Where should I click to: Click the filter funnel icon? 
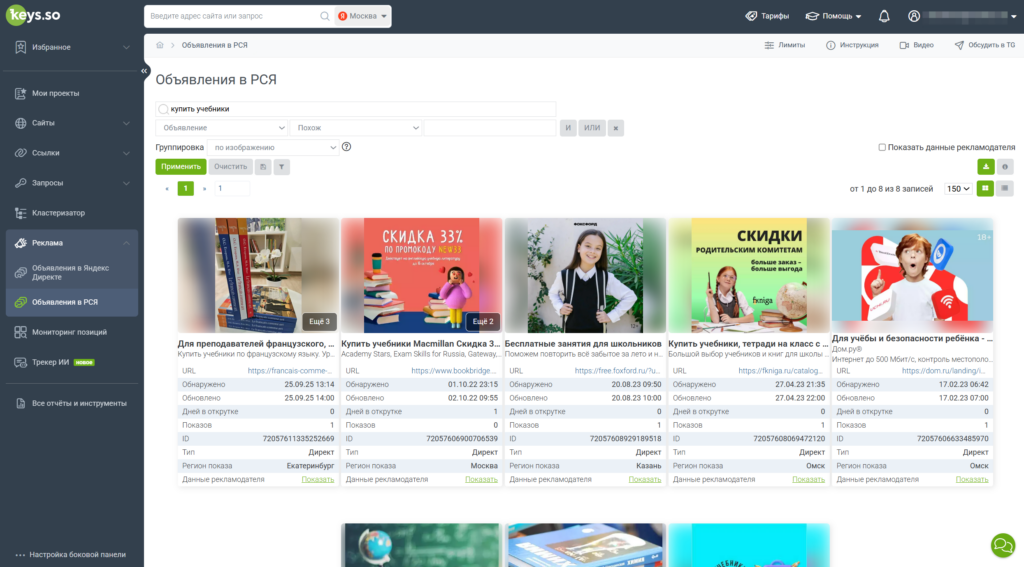[x=281, y=167]
